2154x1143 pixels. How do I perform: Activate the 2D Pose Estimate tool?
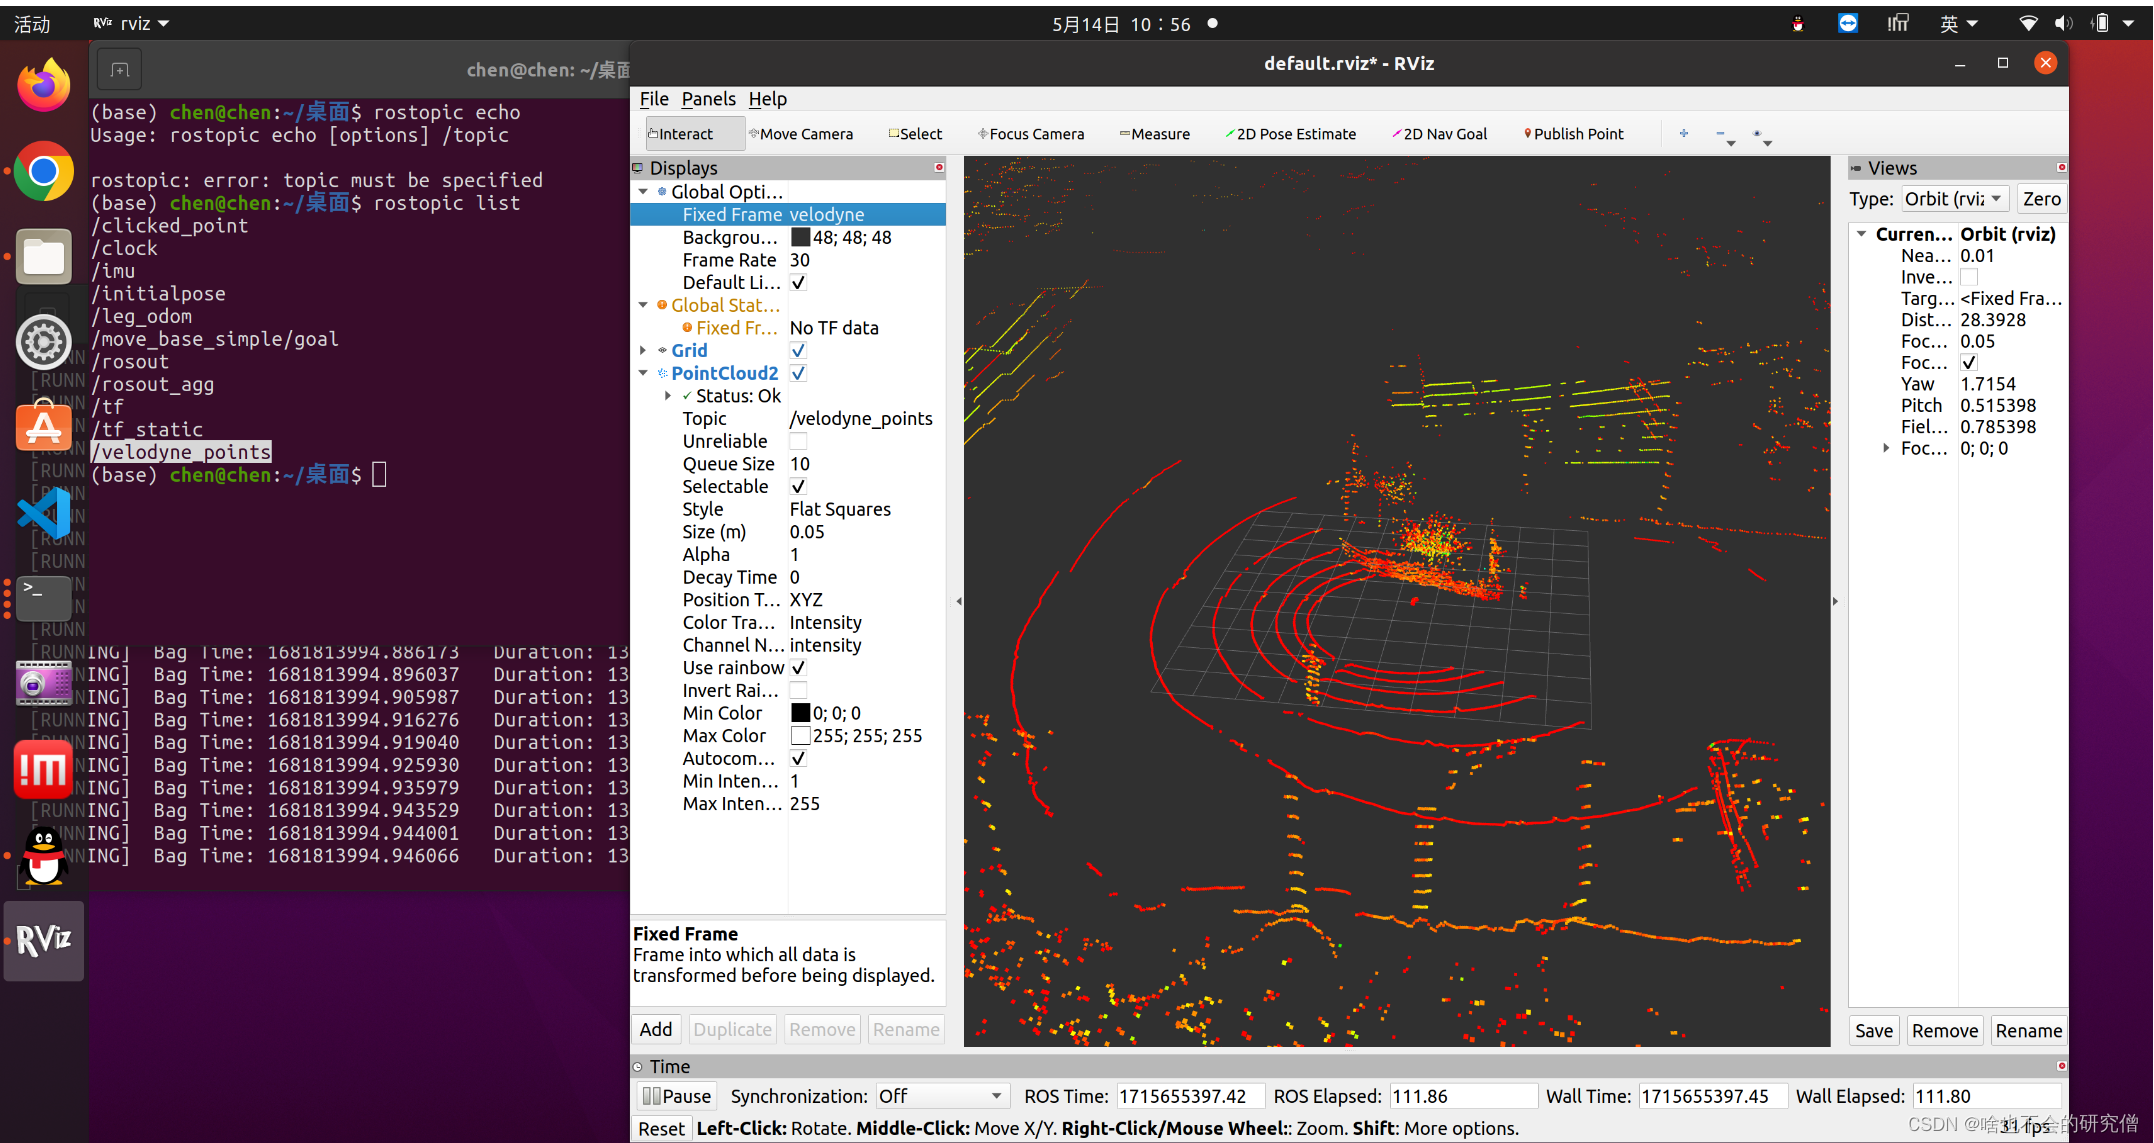1291,134
